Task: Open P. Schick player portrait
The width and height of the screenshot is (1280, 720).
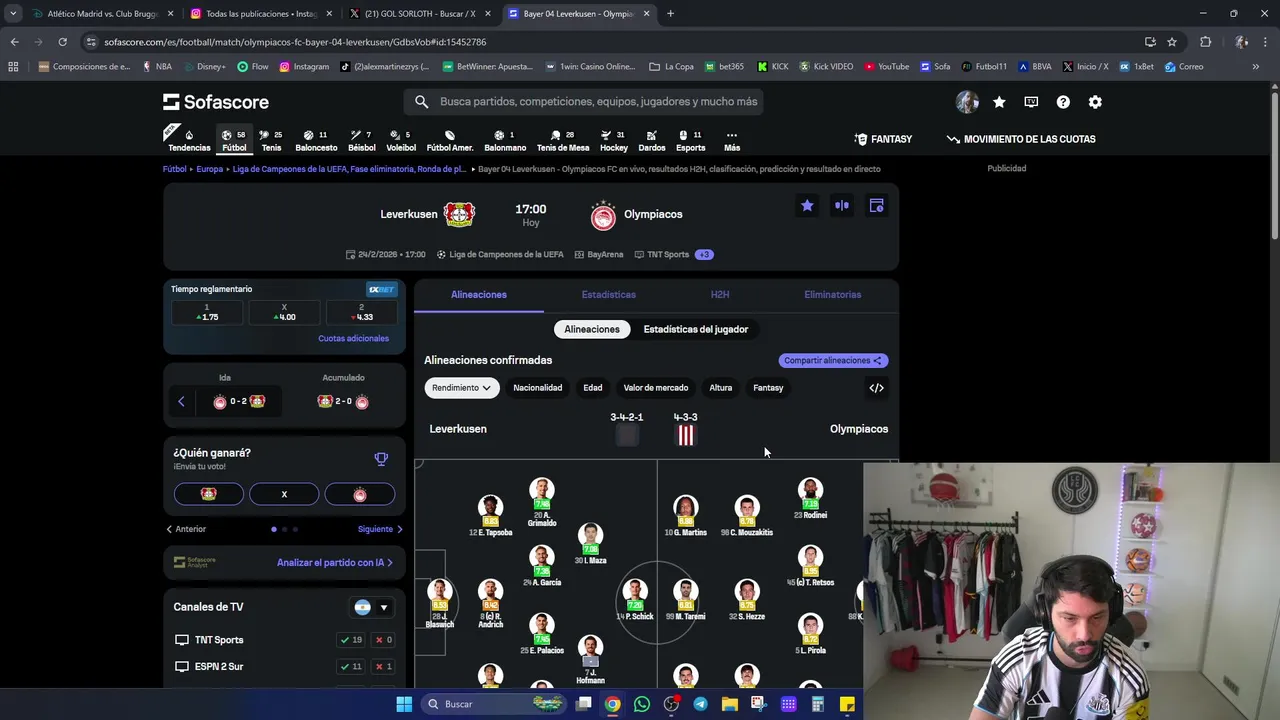Action: (x=634, y=592)
